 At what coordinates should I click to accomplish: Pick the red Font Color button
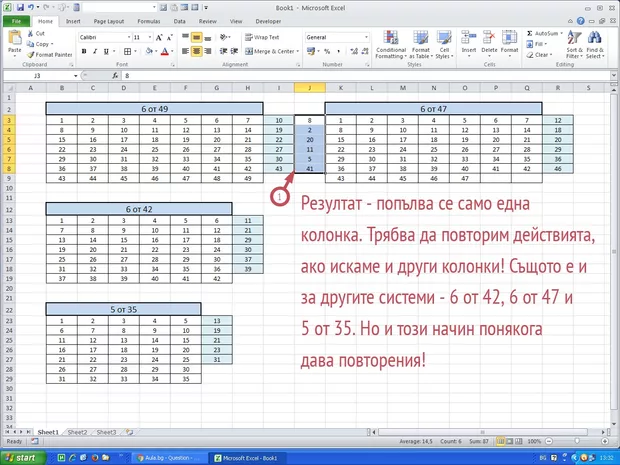[x=164, y=51]
